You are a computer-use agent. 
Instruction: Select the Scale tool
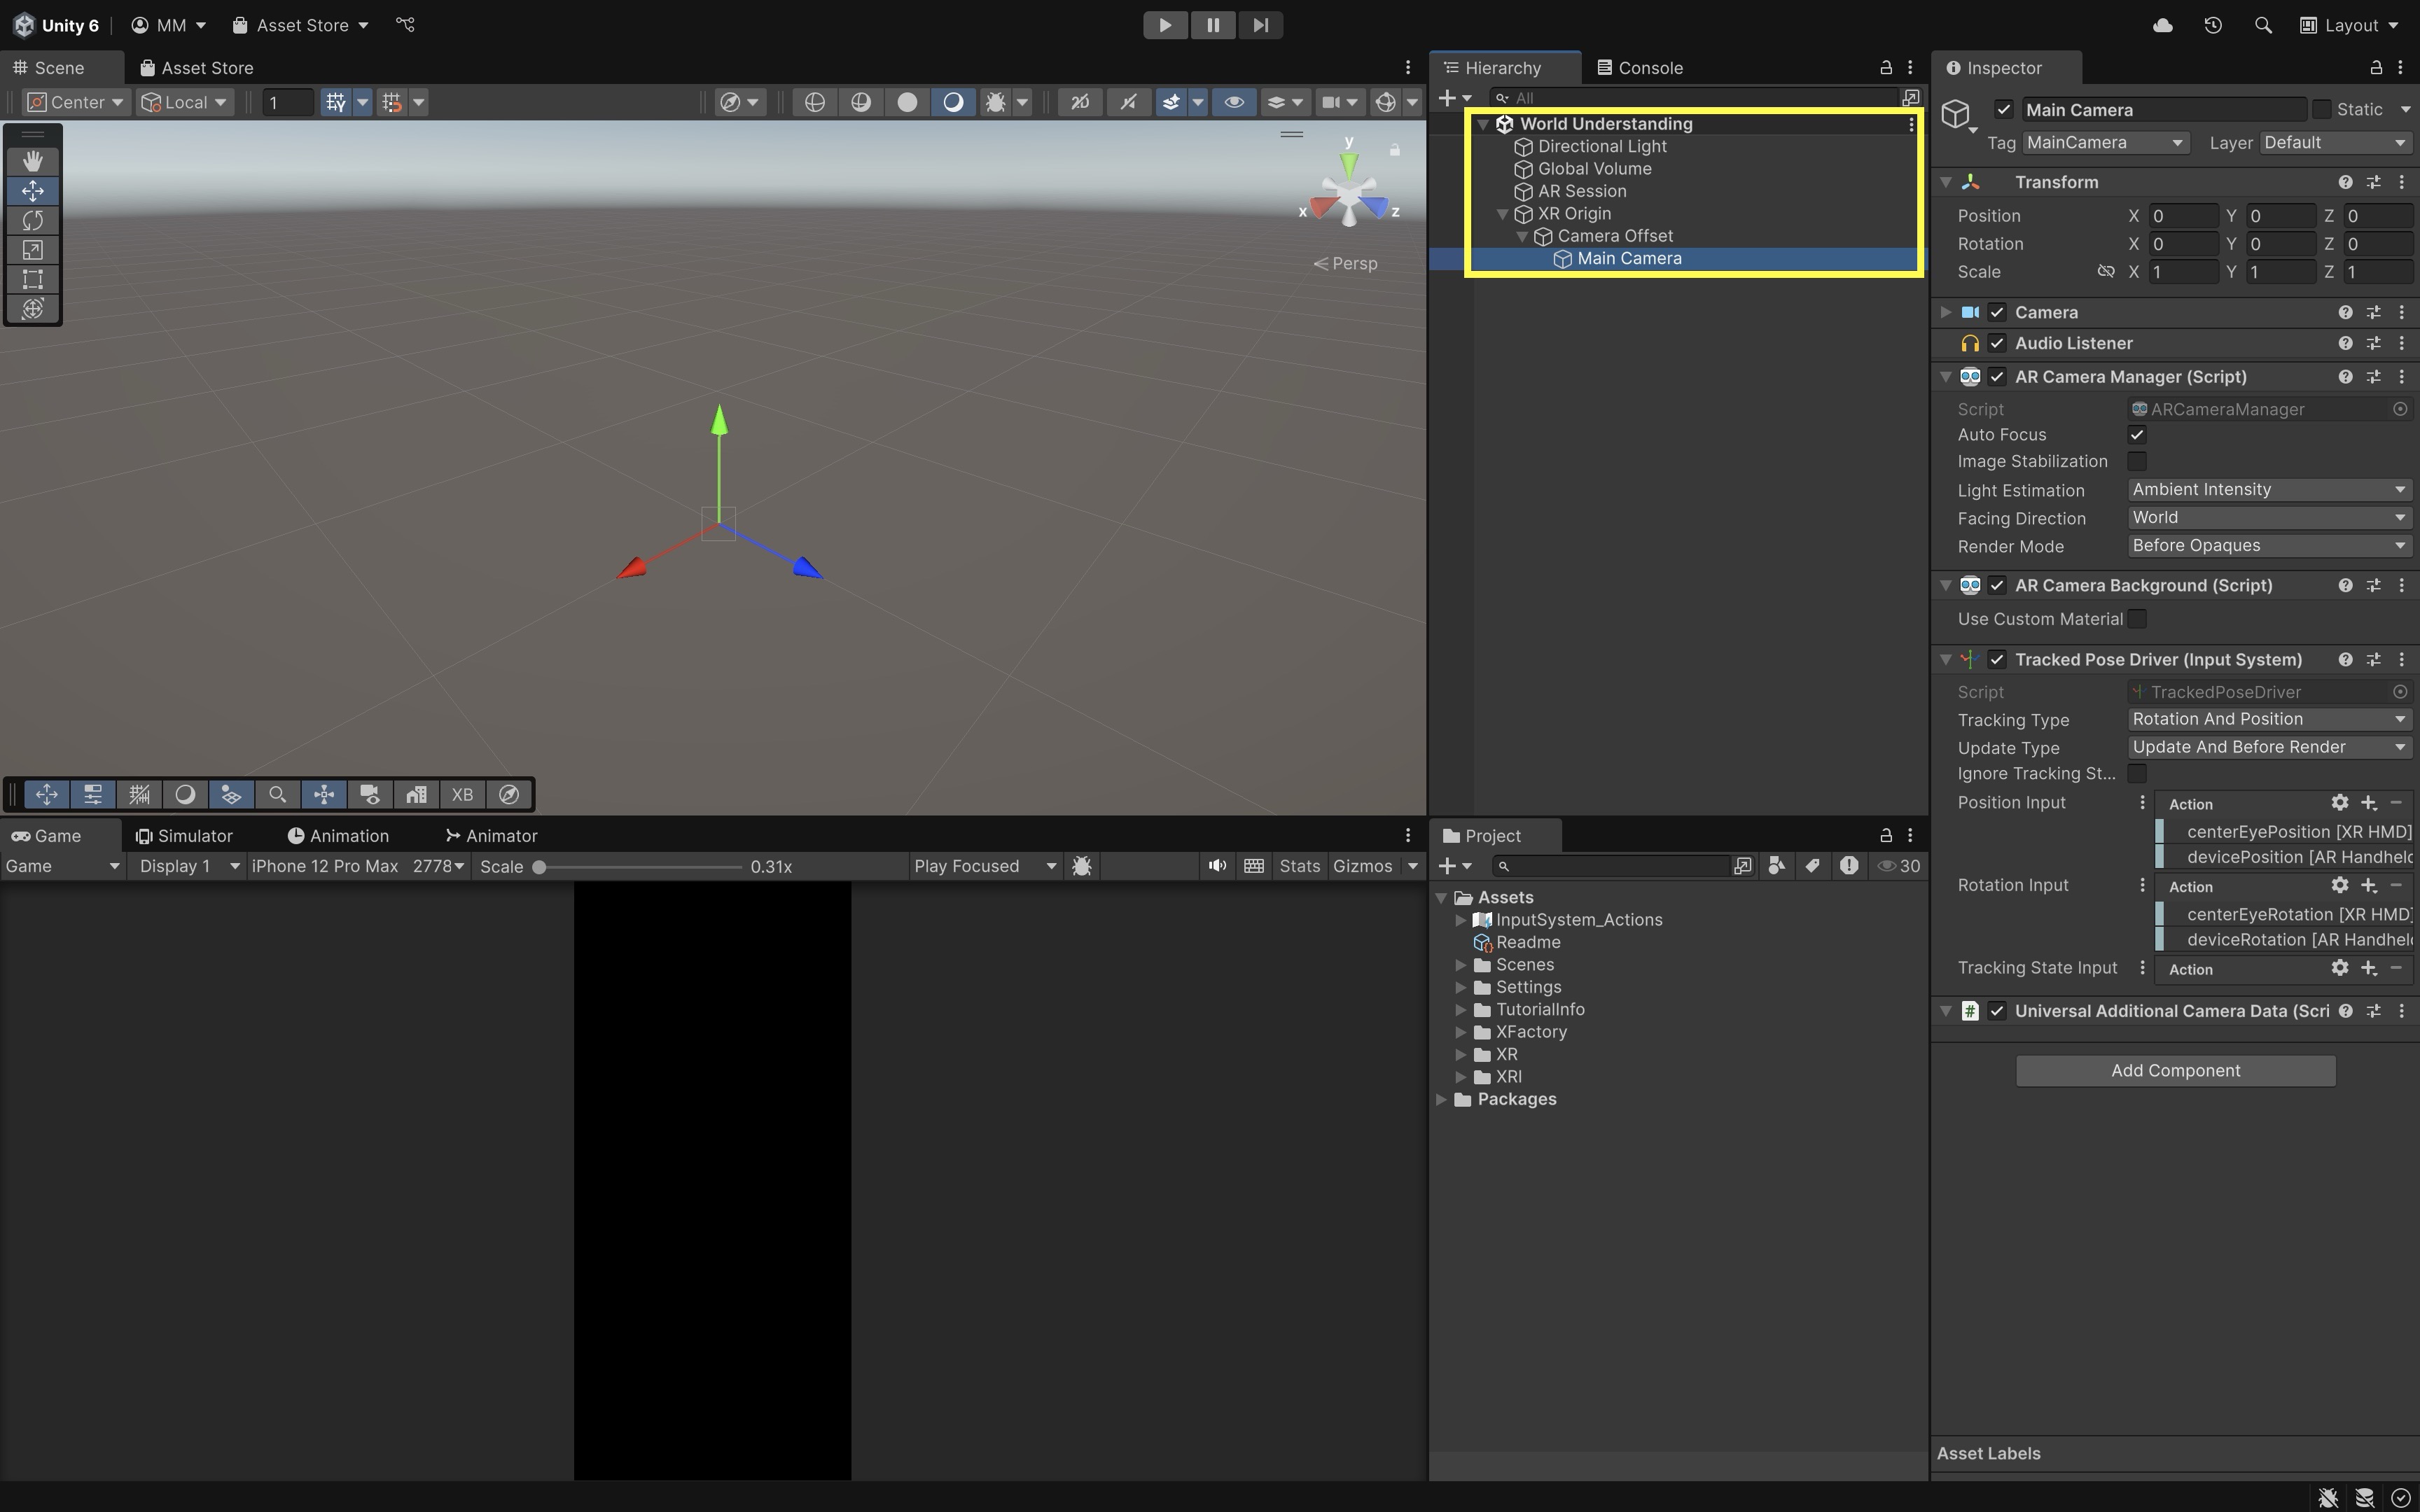pos(32,250)
